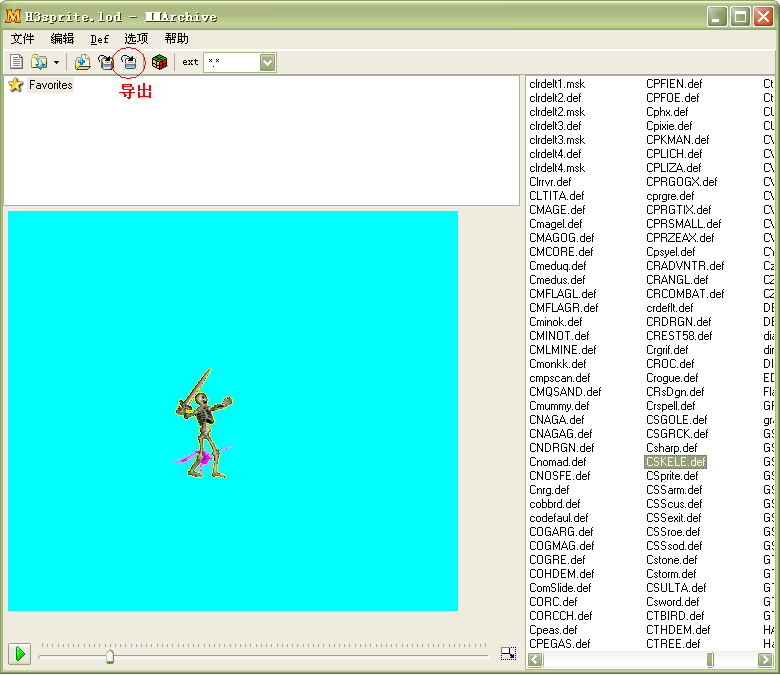Select CPLICH.def in the file list
Screen dimensions: 780x675
(x=674, y=154)
